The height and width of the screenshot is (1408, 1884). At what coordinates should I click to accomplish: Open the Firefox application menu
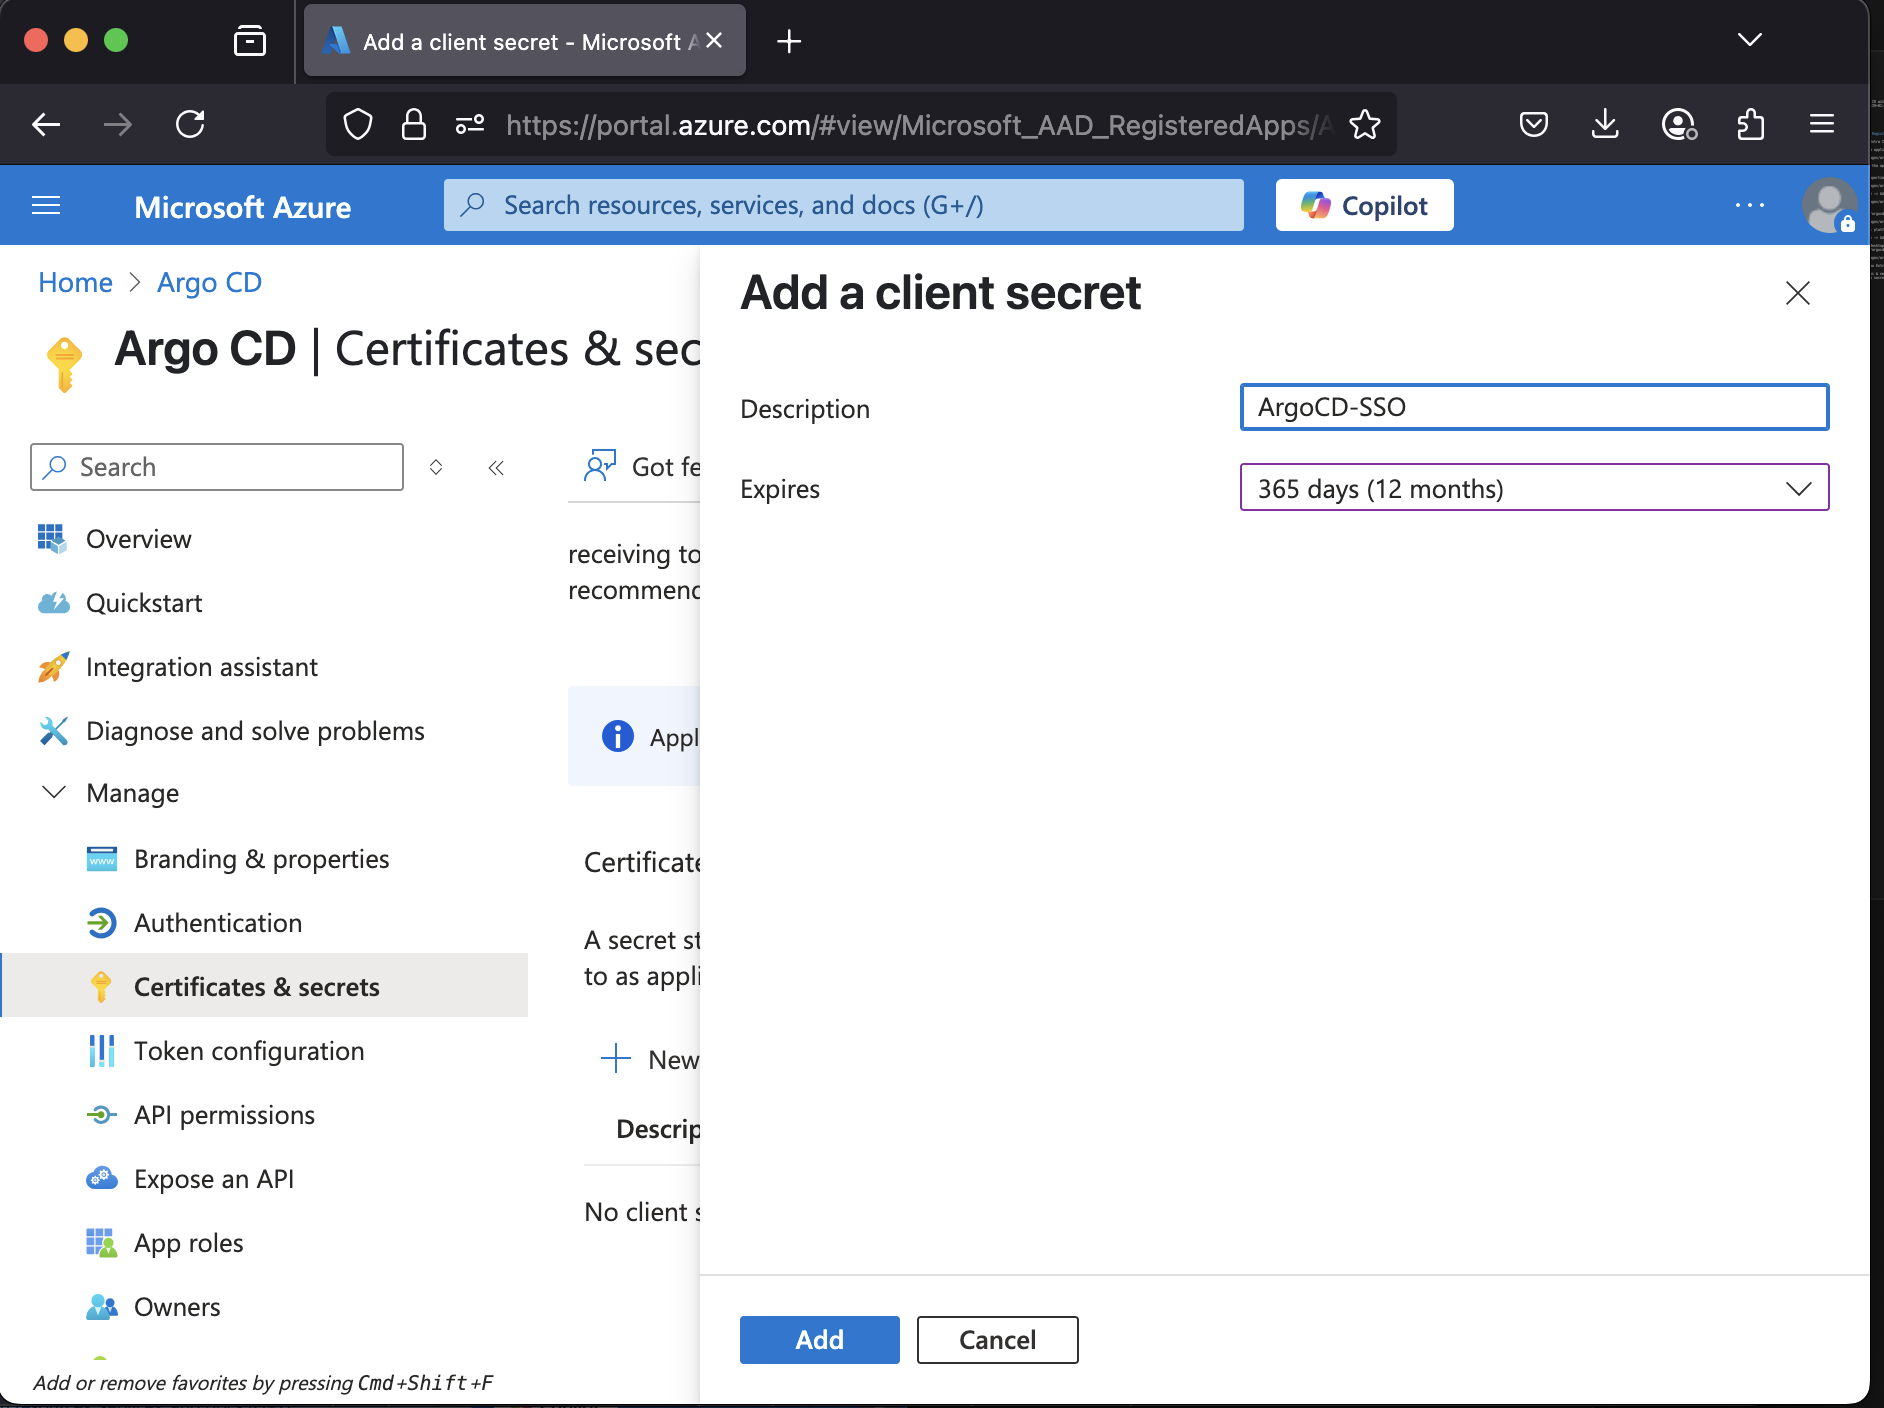pos(1822,124)
